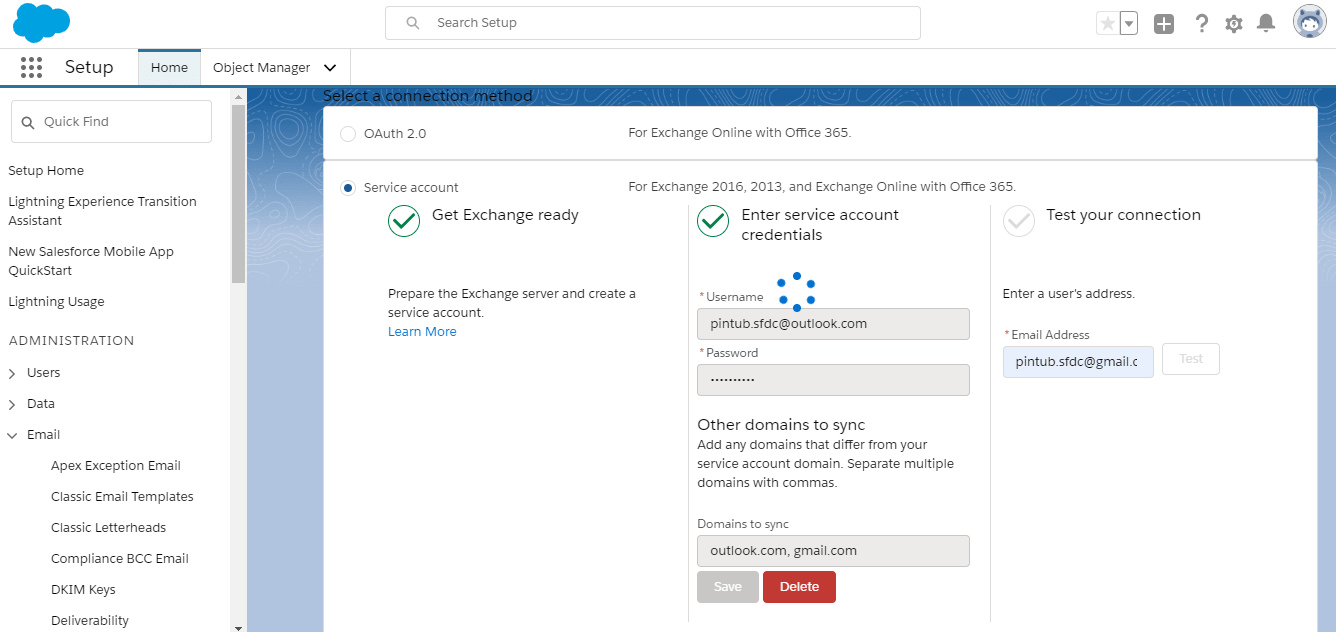Collapse the Email tree node

click(12, 435)
